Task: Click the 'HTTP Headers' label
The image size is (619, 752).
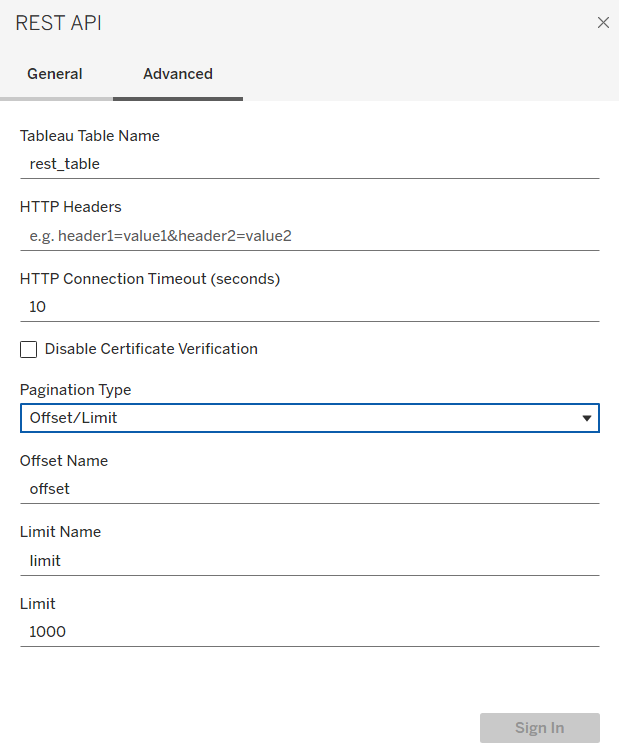Action: tap(71, 207)
